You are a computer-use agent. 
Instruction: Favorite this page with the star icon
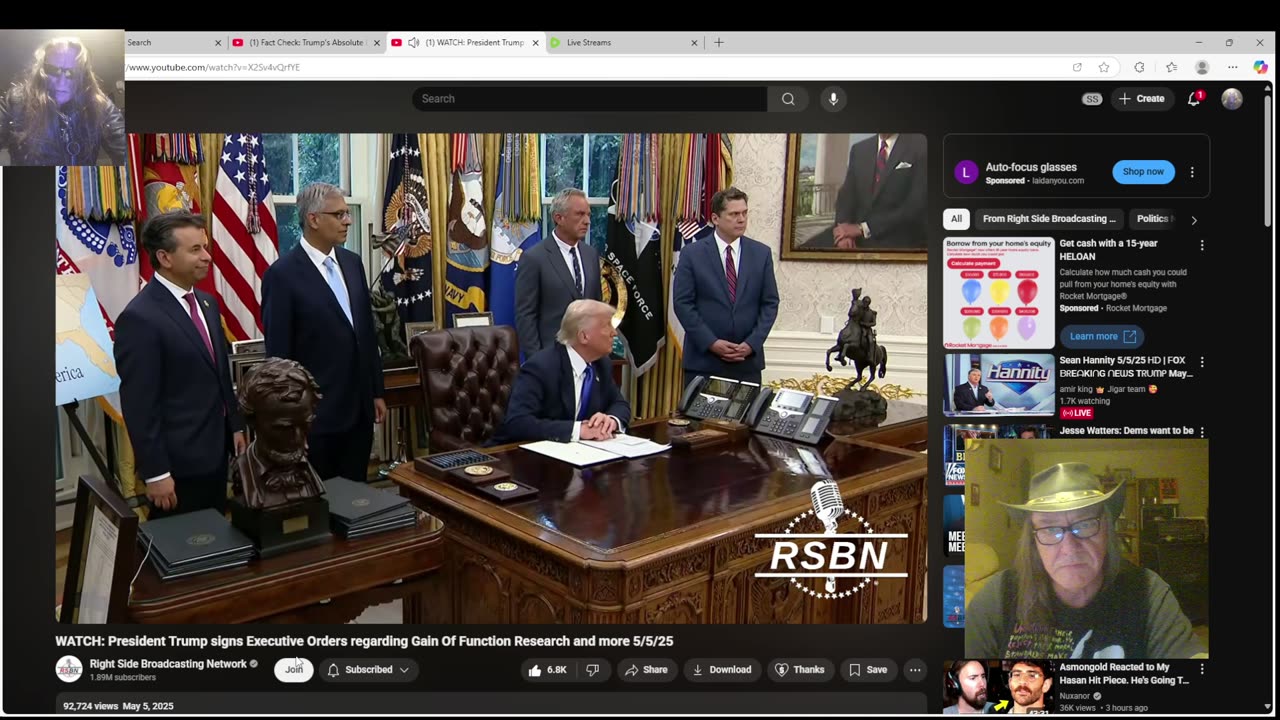click(x=1104, y=67)
